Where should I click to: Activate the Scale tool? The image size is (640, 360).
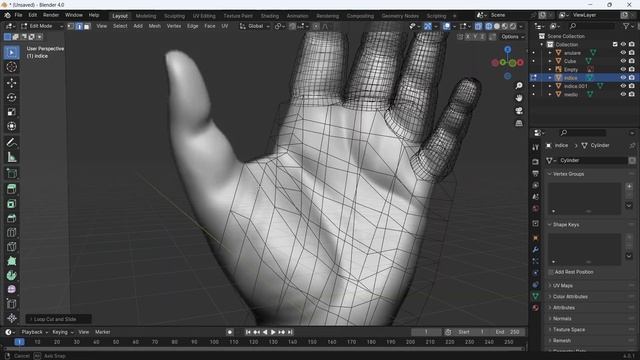tap(11, 112)
